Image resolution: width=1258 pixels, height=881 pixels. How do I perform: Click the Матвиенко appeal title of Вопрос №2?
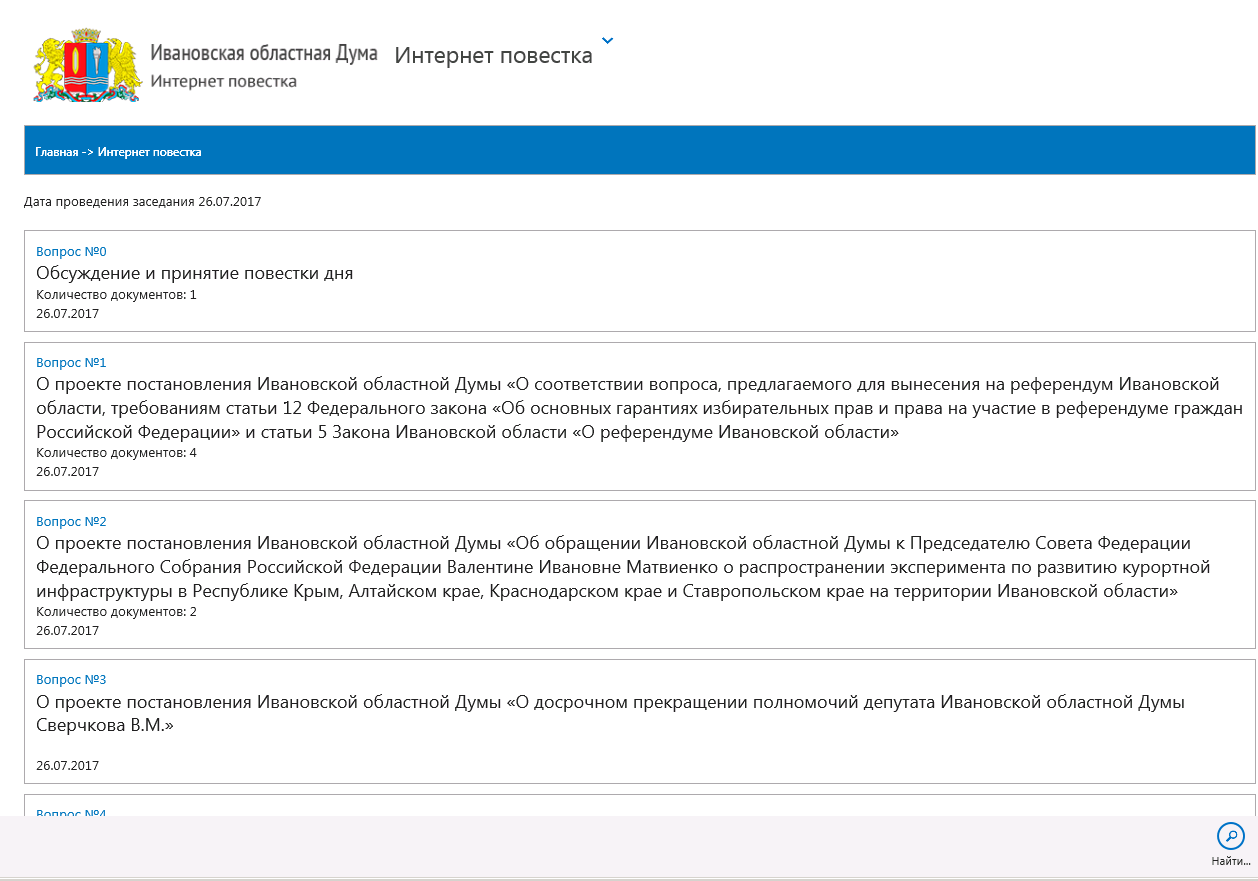(x=623, y=567)
